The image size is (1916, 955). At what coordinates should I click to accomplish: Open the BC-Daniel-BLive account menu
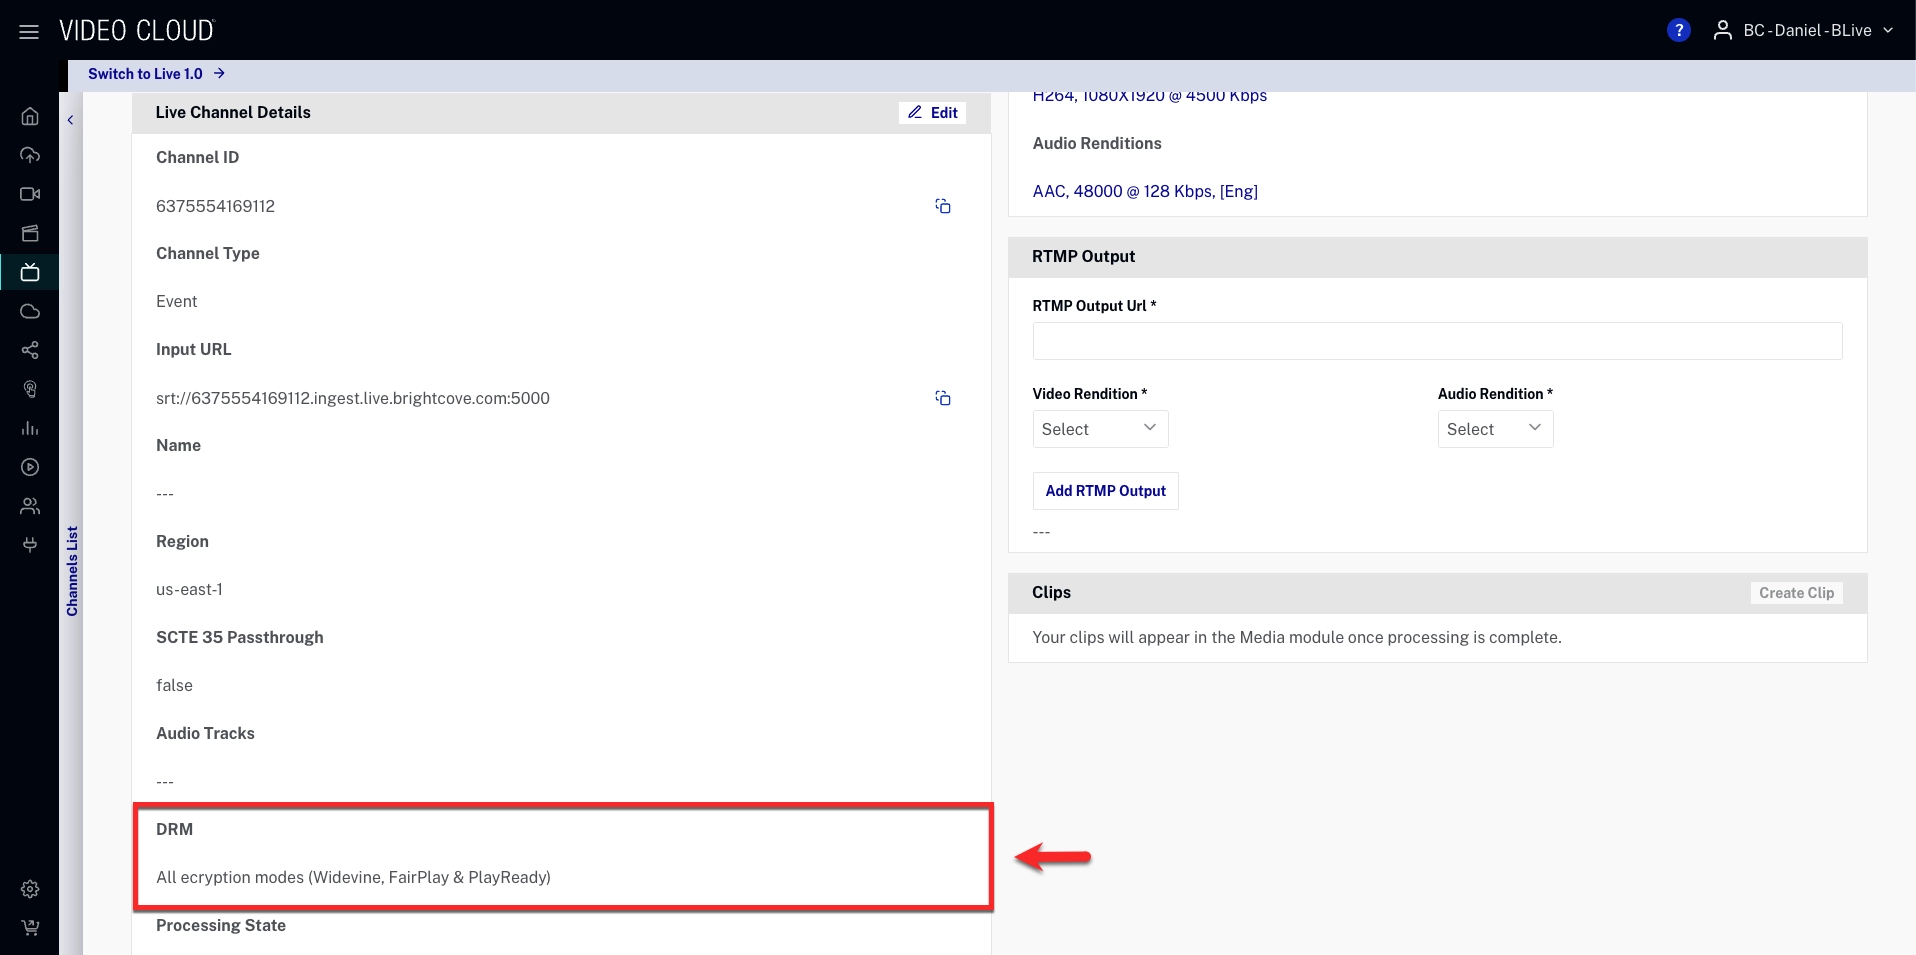pyautogui.click(x=1804, y=31)
